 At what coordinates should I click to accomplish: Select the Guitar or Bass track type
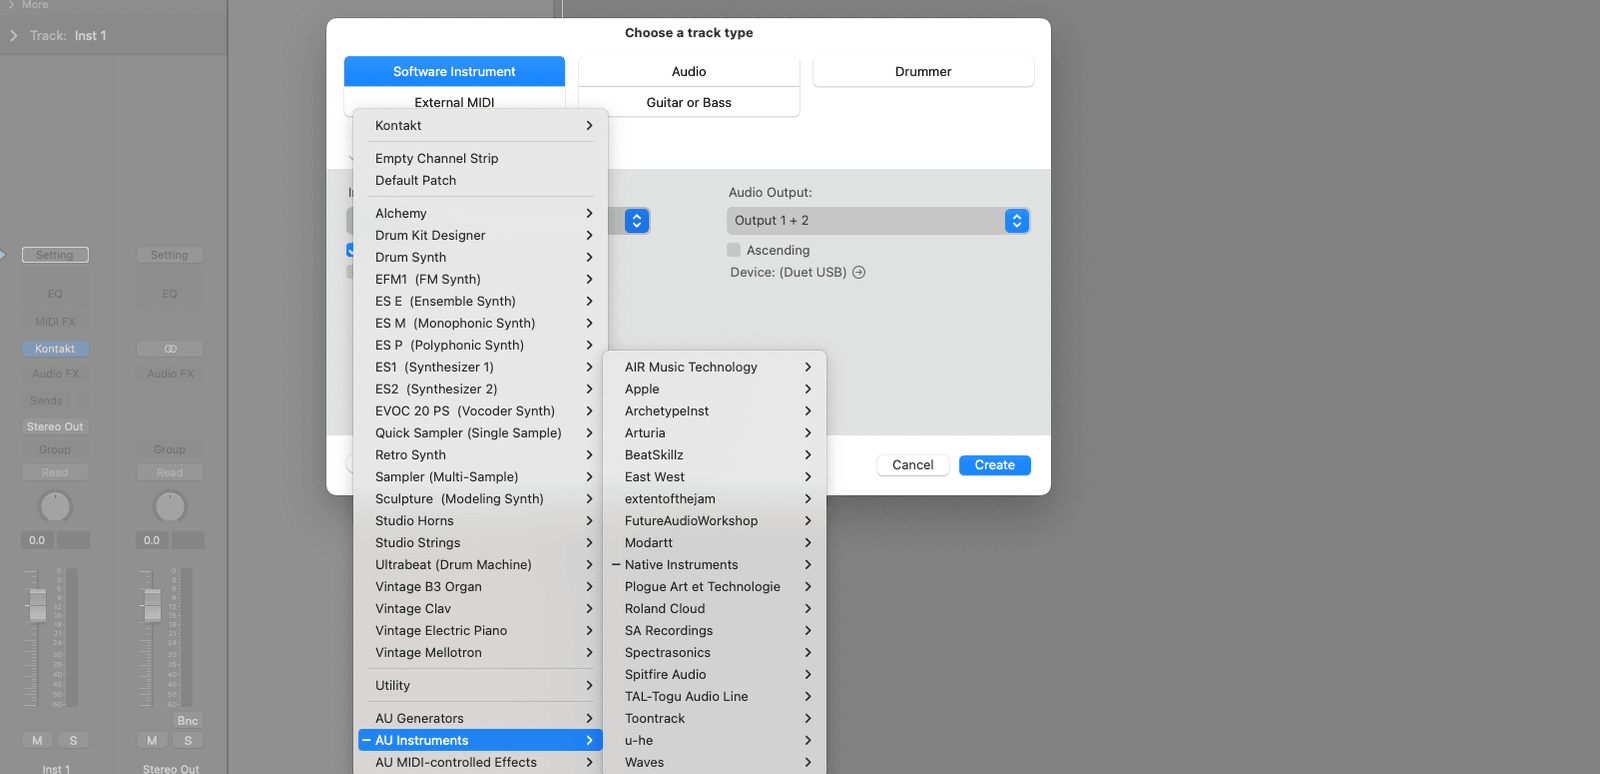689,102
